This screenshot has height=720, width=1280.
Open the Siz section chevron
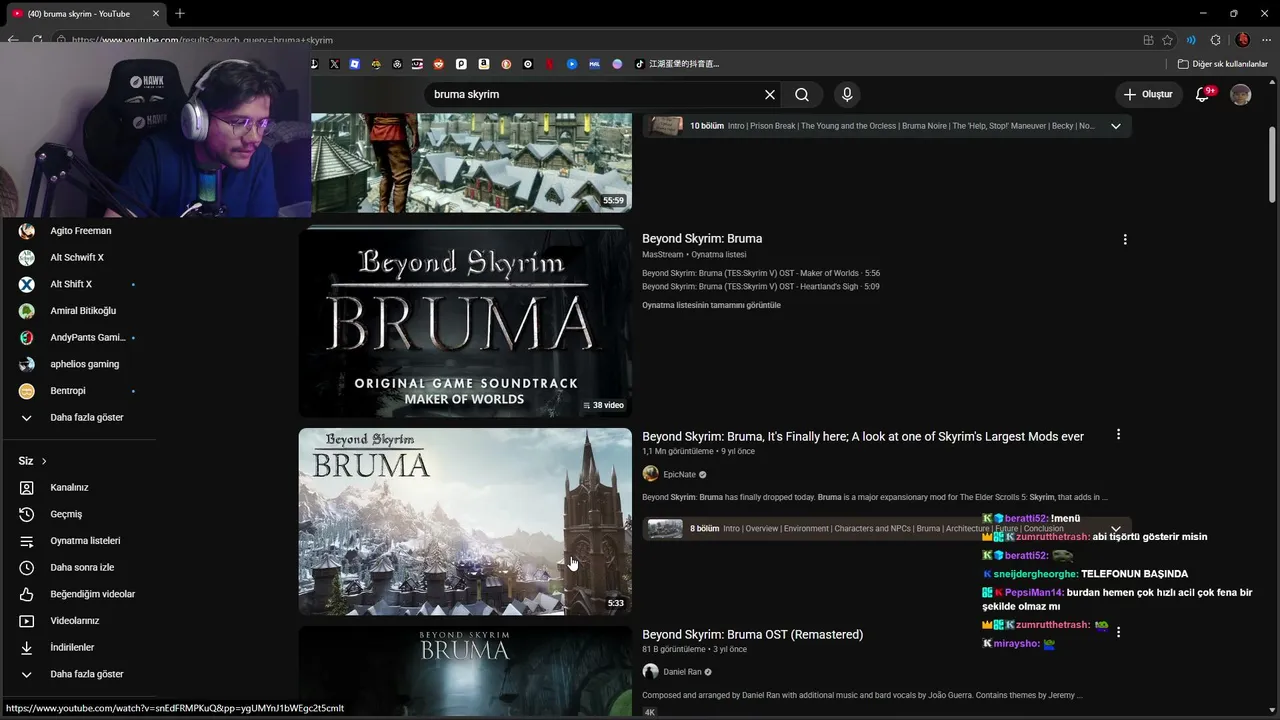coord(44,461)
